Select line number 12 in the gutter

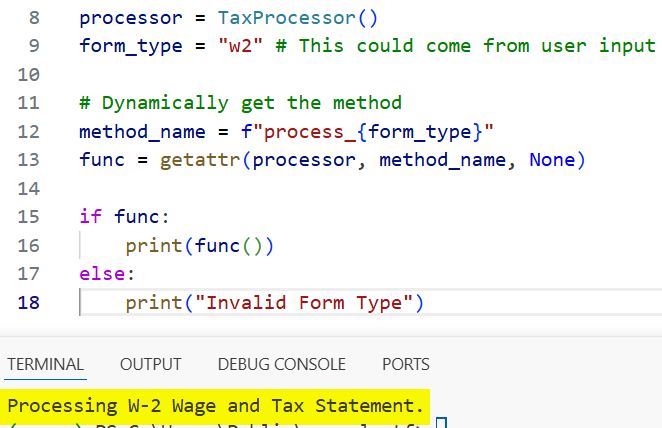(29, 132)
